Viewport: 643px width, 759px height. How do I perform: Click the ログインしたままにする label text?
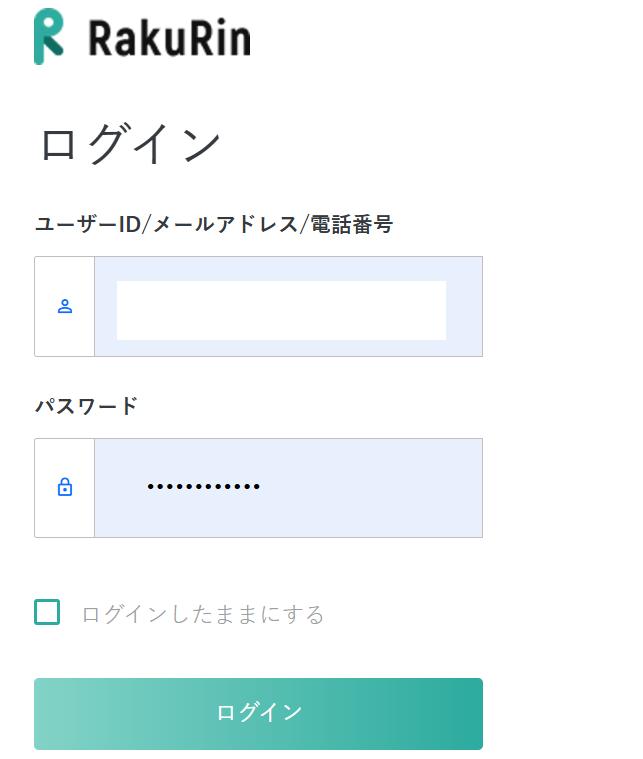[x=203, y=614]
